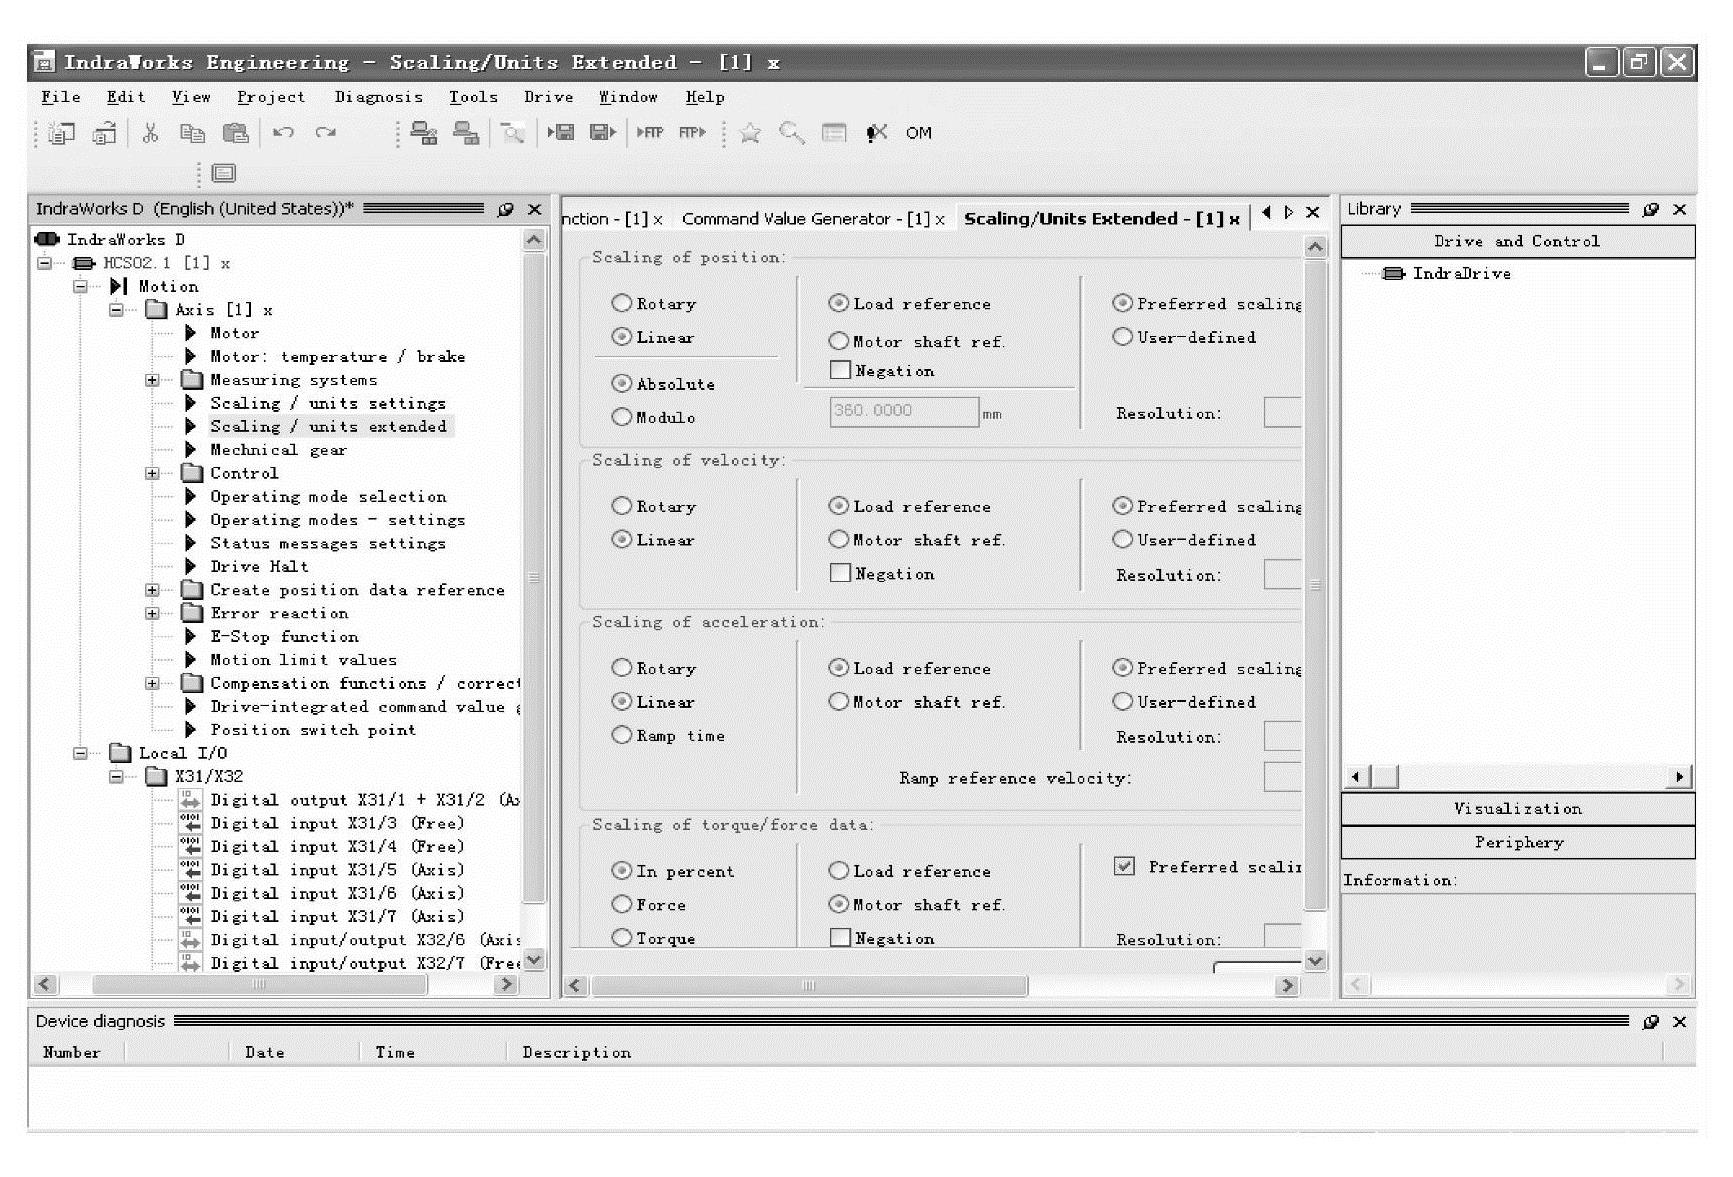Click the load parameters disk icon

pos(561,132)
